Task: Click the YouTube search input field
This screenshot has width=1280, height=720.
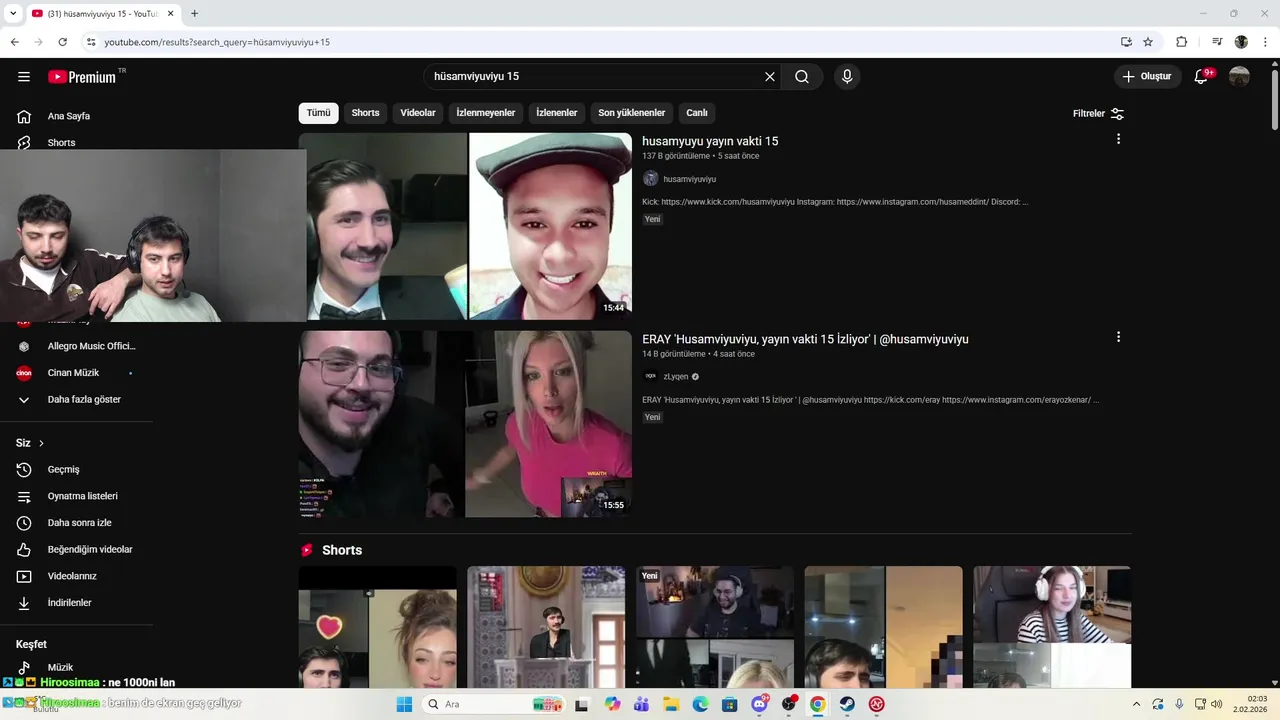Action: (594, 77)
